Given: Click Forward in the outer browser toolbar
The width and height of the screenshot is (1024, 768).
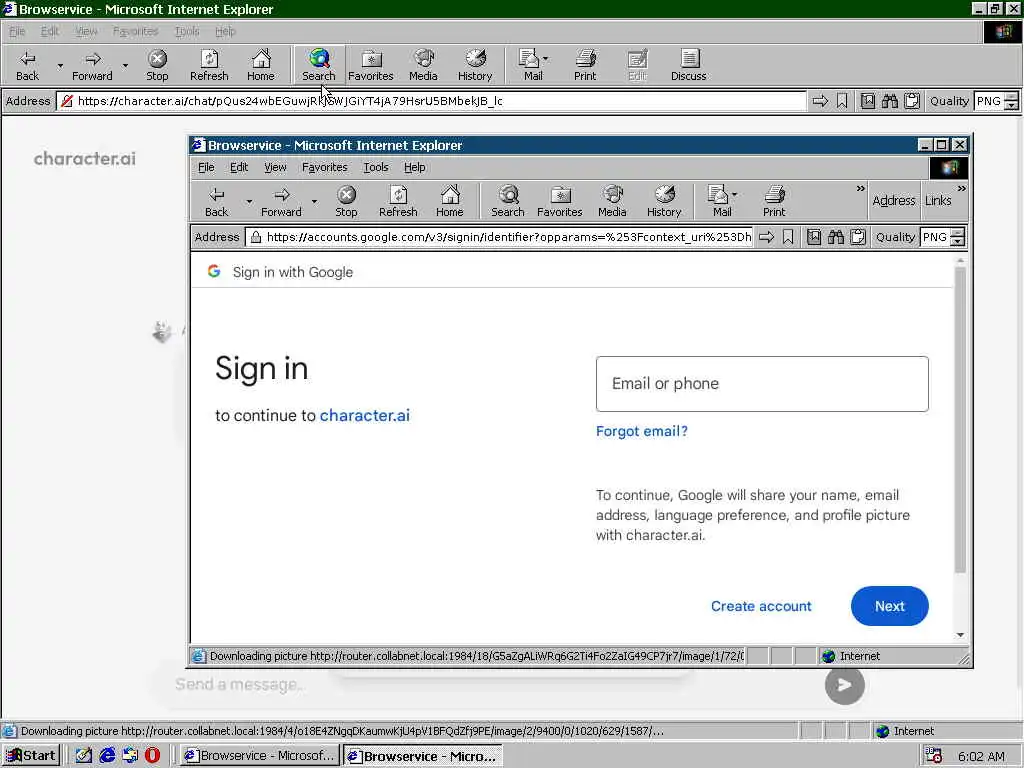Looking at the screenshot, I should [x=92, y=65].
